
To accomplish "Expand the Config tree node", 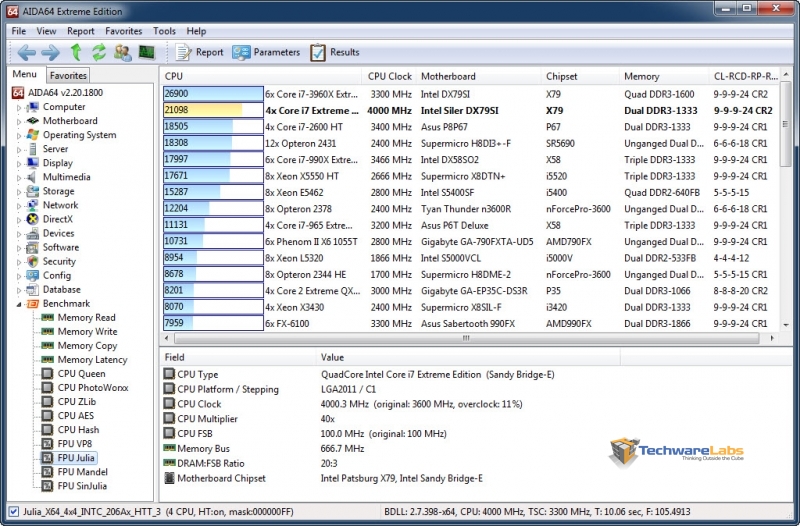I will pos(19,276).
